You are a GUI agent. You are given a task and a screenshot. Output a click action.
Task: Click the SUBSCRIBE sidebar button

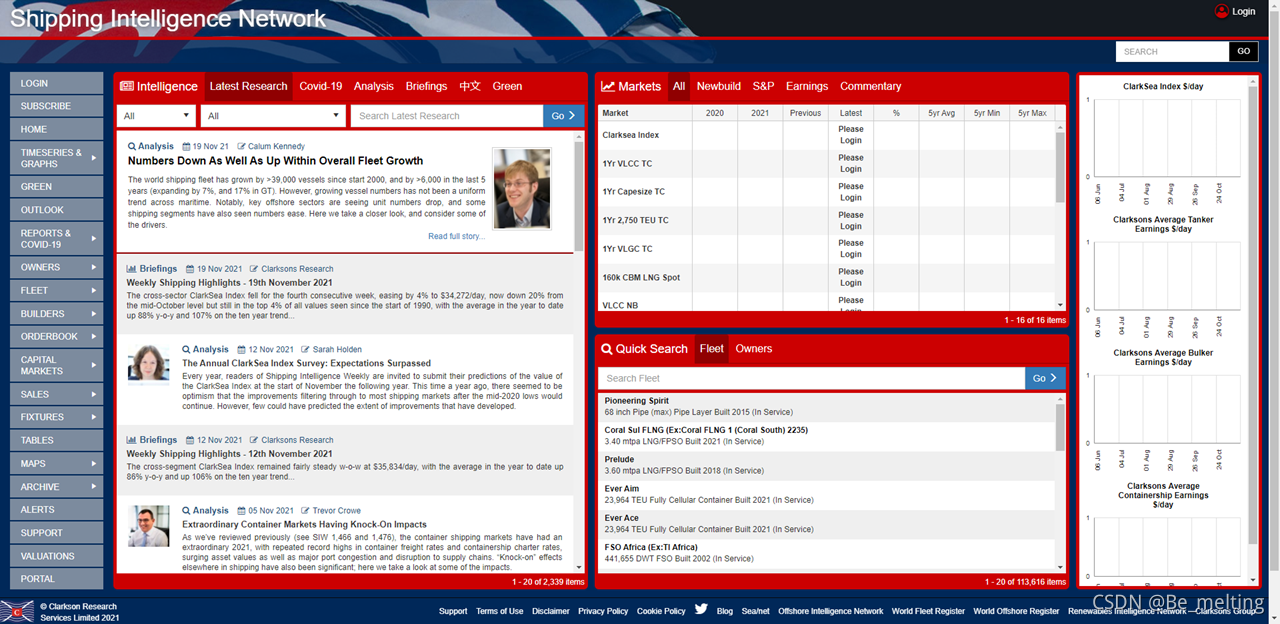[57, 106]
